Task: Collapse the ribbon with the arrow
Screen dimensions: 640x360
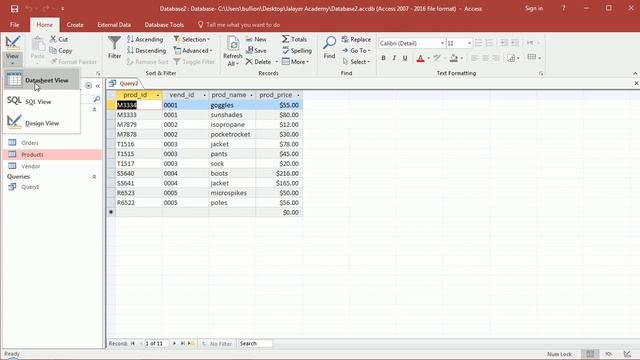Action: (x=635, y=73)
